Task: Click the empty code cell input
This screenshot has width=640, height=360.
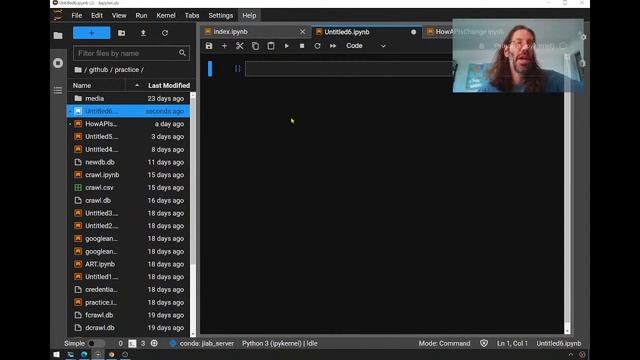Action: pos(349,69)
